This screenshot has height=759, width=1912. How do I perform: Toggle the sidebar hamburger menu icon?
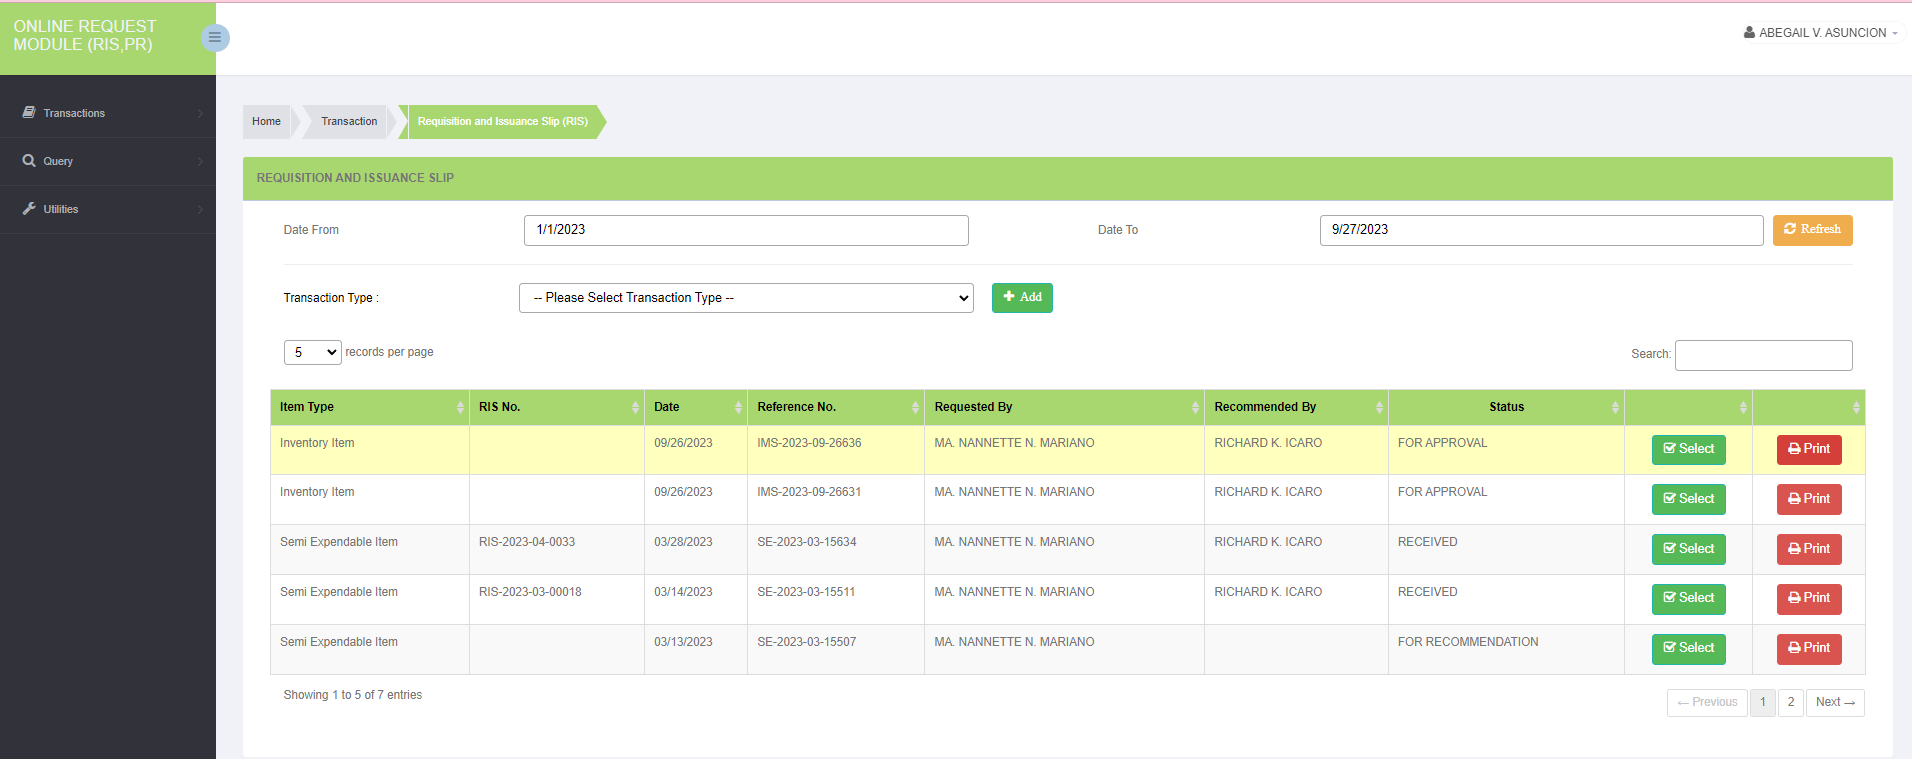215,38
